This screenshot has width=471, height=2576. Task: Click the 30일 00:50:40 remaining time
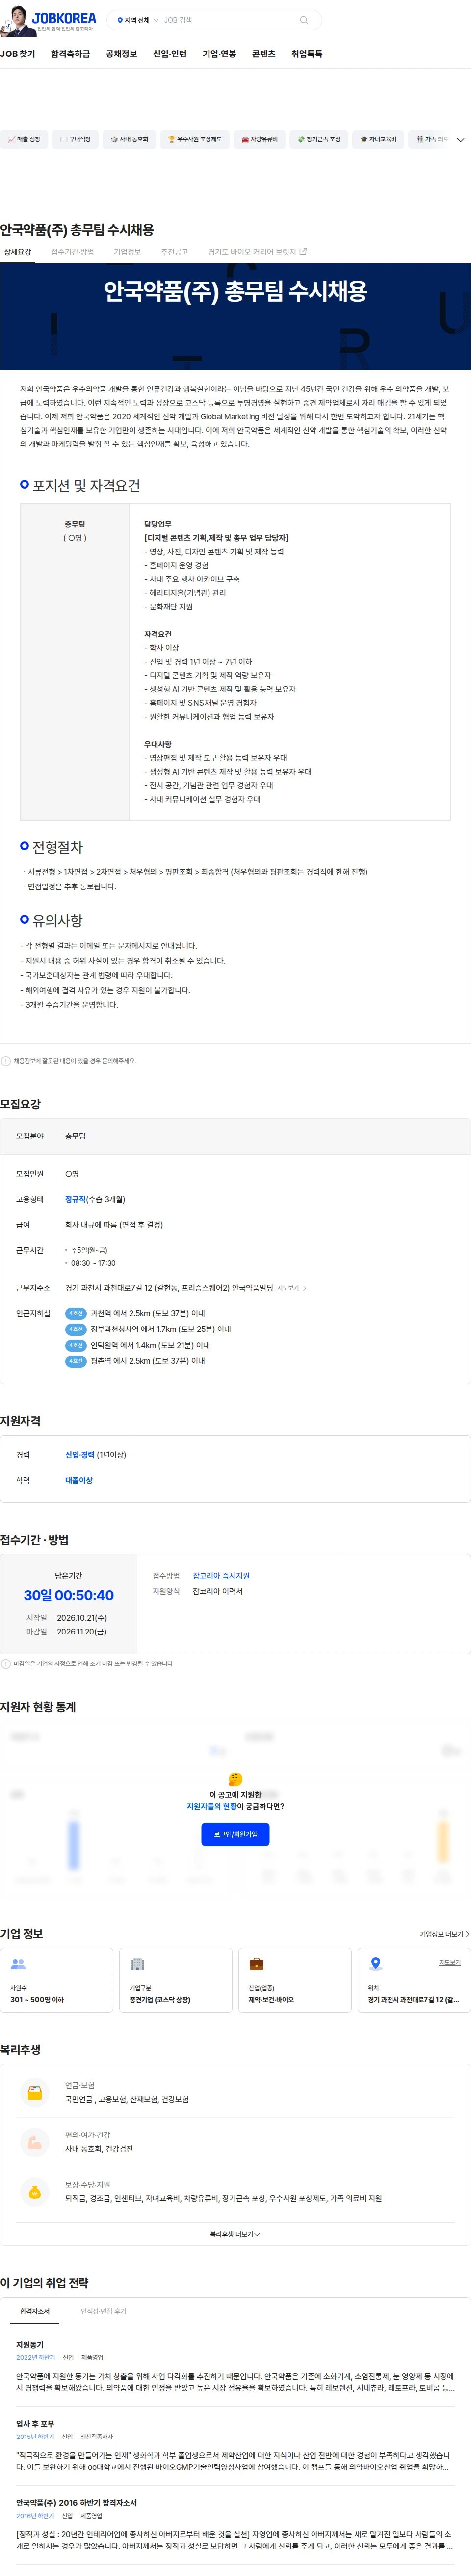pyautogui.click(x=69, y=1595)
